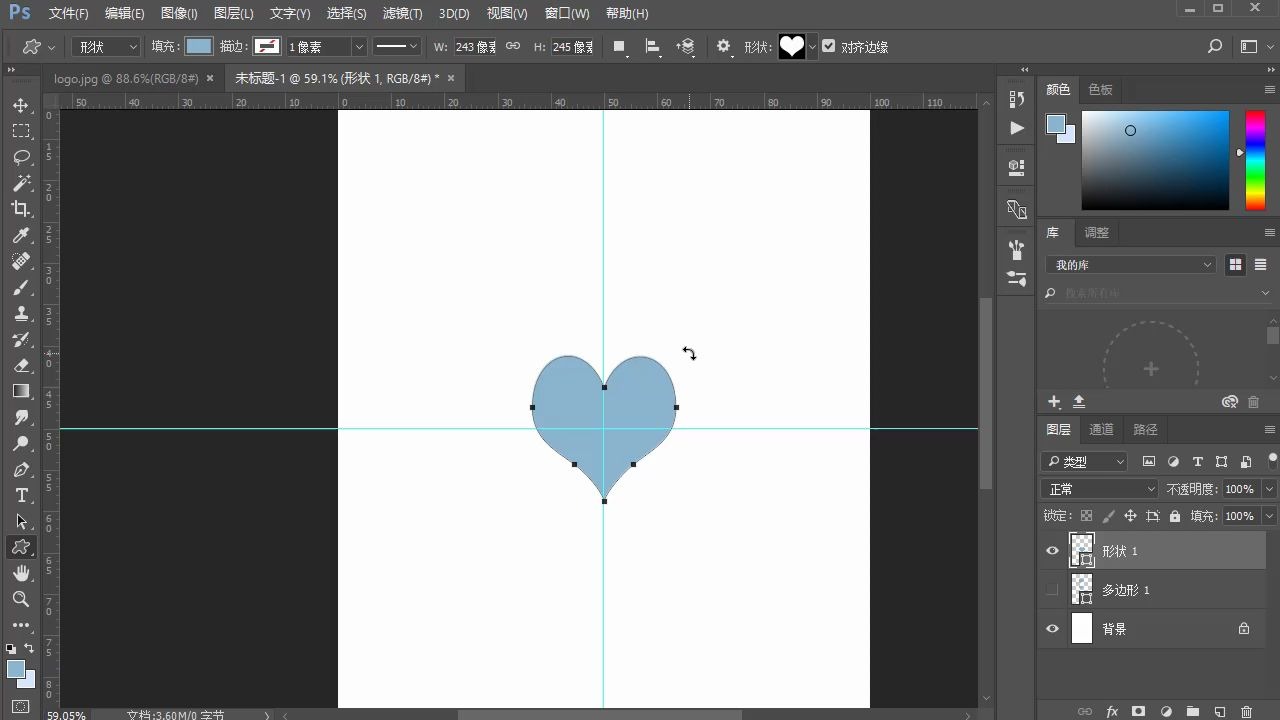The width and height of the screenshot is (1280, 720).
Task: Link width and height values
Action: click(x=513, y=47)
